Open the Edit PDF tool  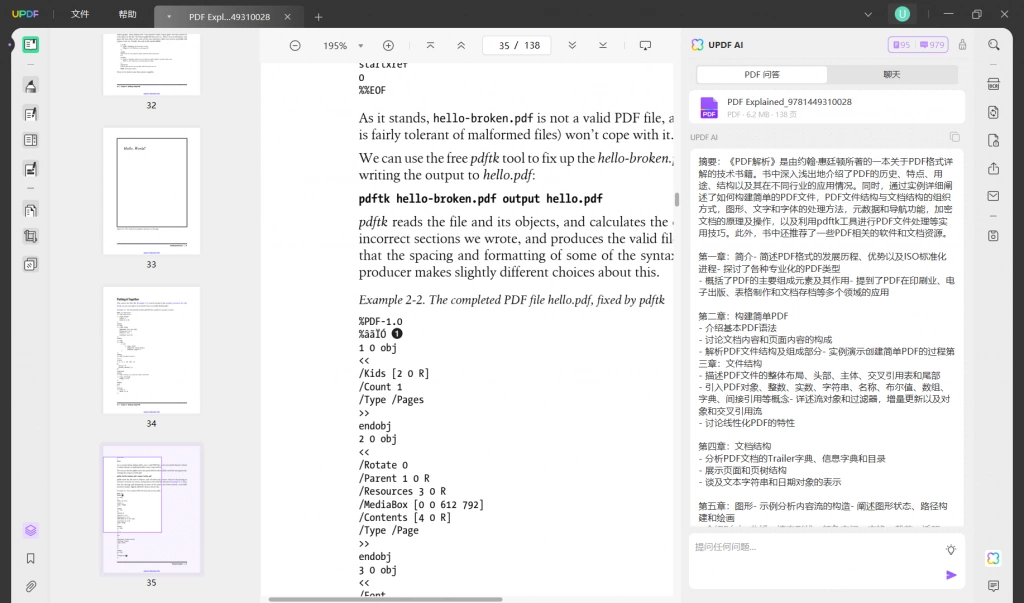(x=30, y=114)
